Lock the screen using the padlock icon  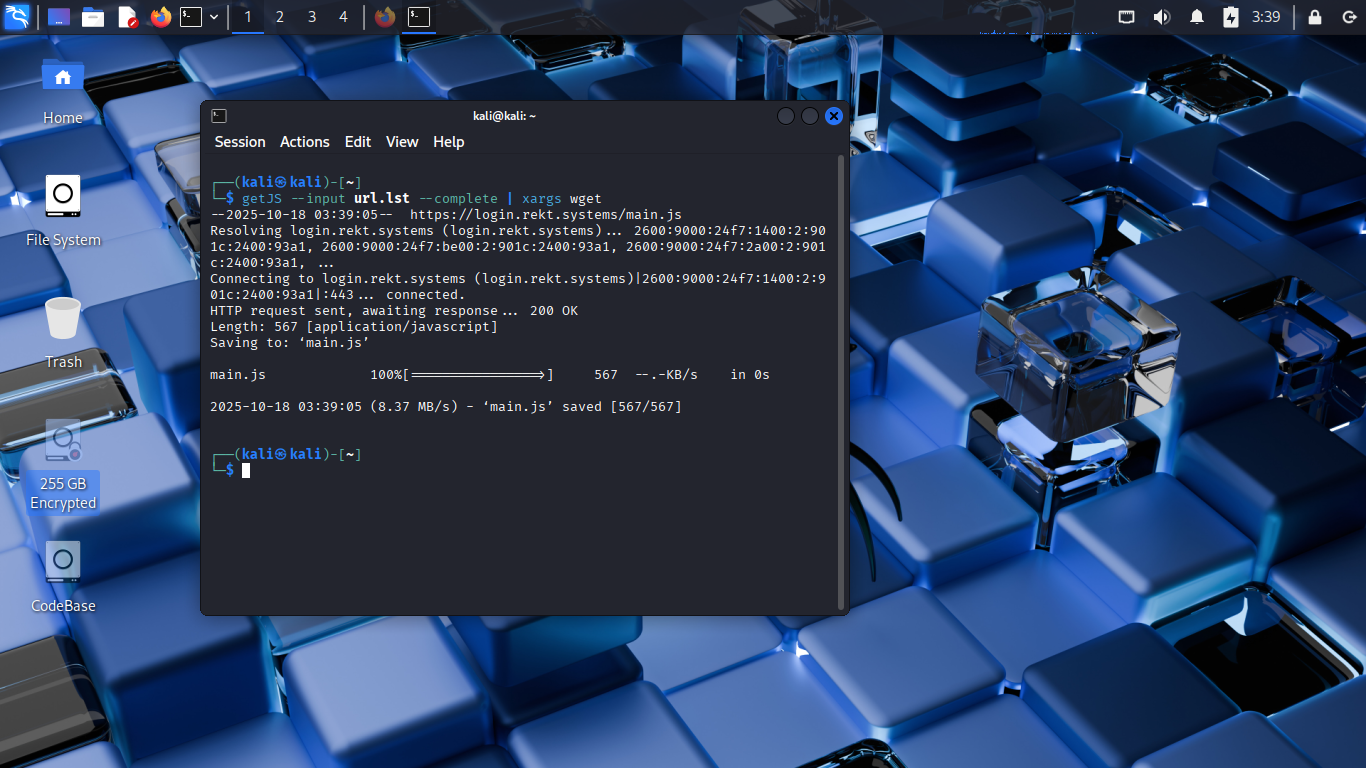pyautogui.click(x=1315, y=17)
